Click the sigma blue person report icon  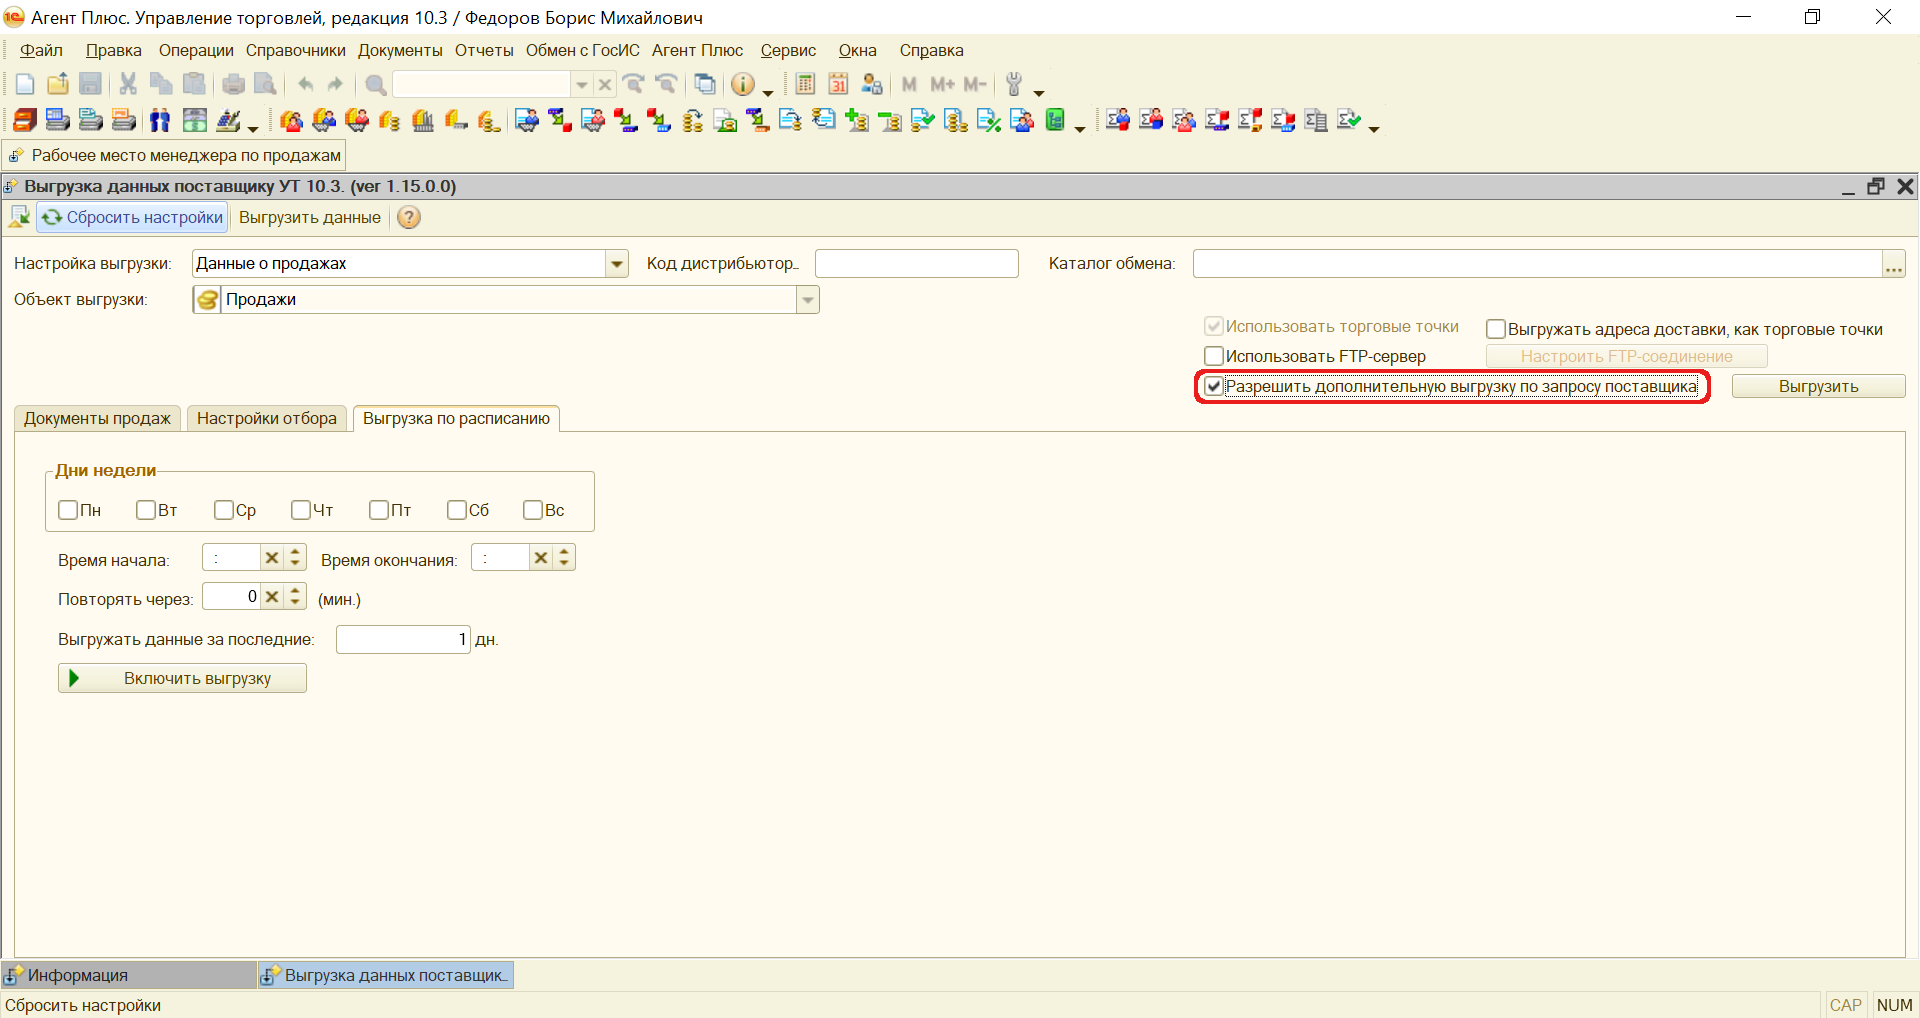[x=1118, y=121]
